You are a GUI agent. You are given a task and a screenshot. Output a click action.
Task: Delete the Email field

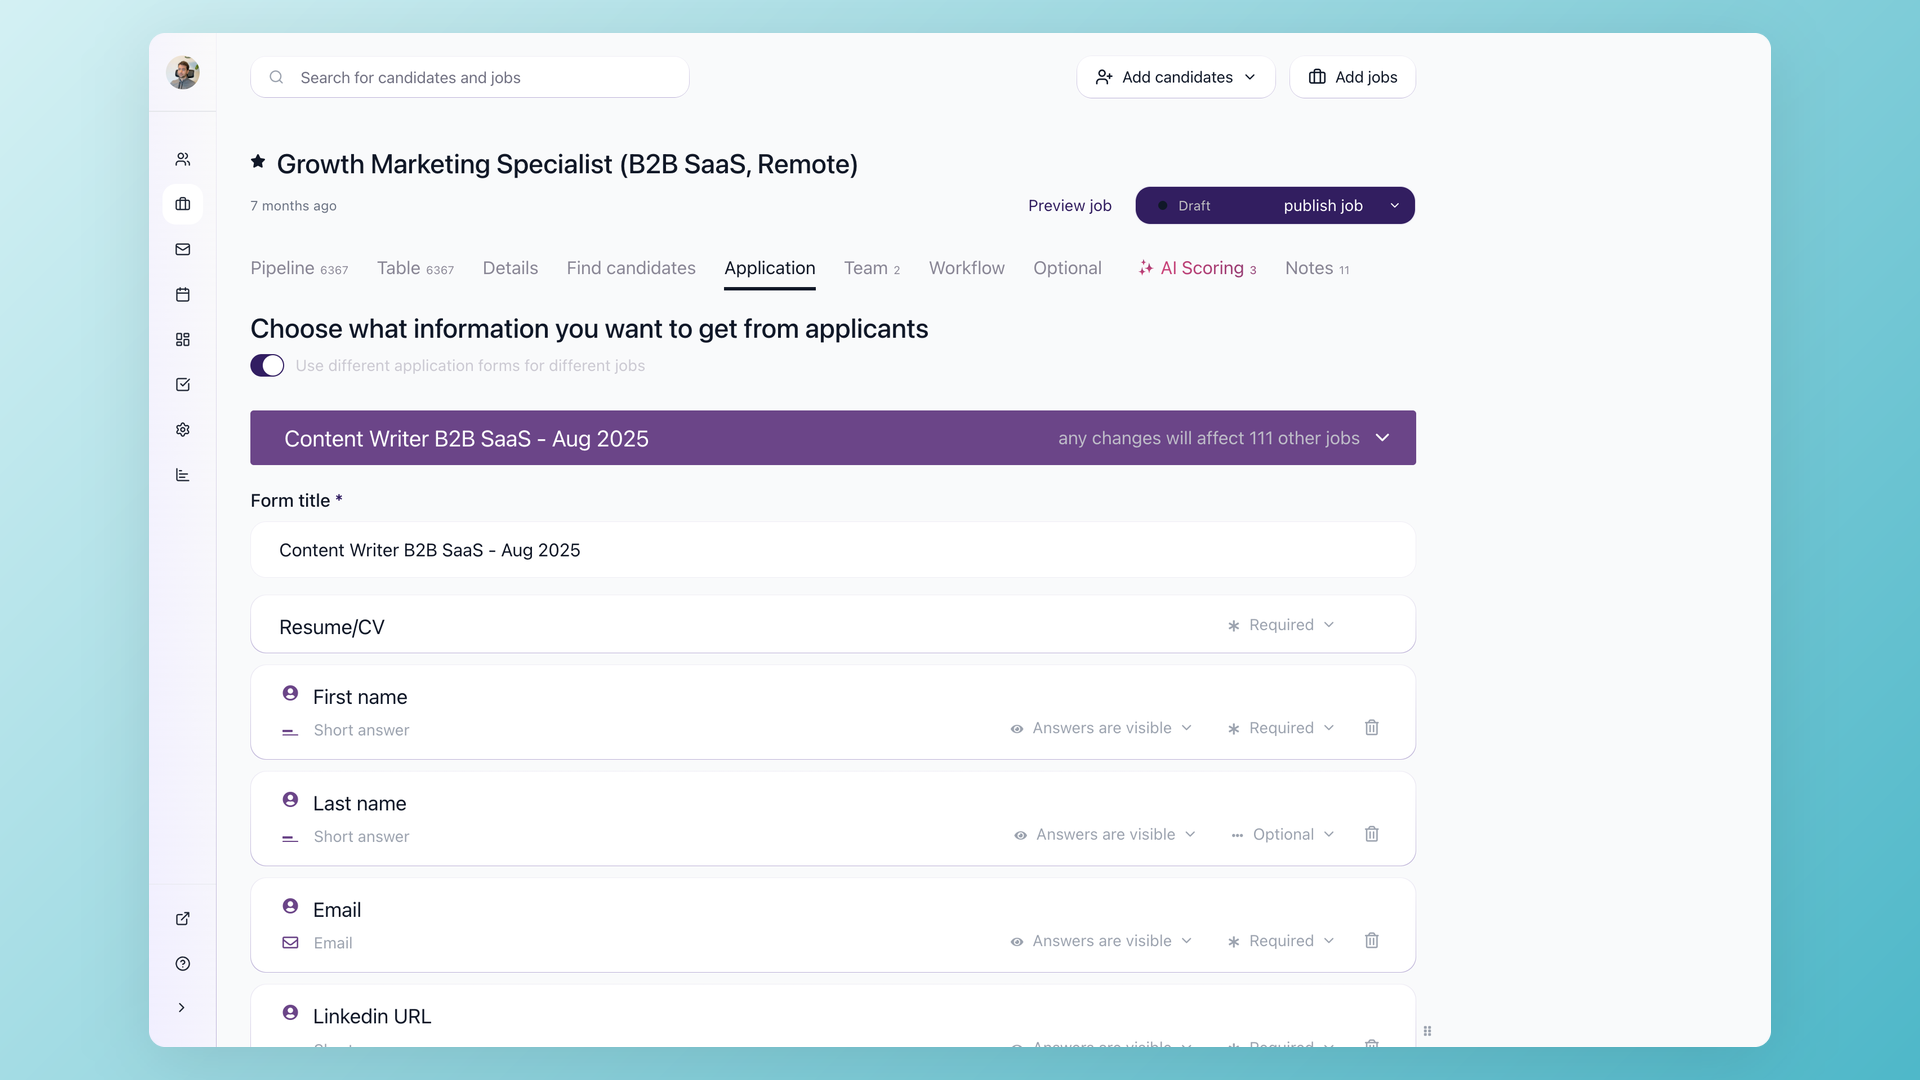coord(1372,941)
